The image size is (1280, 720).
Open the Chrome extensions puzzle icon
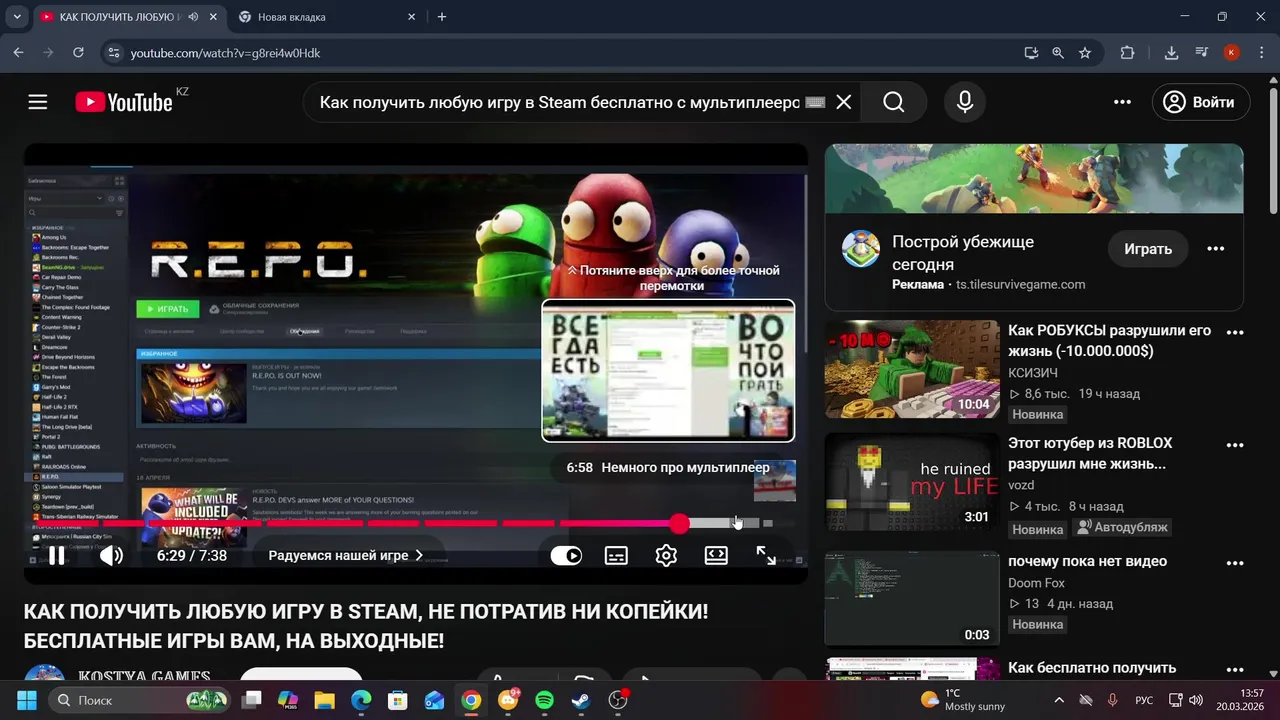[1127, 53]
